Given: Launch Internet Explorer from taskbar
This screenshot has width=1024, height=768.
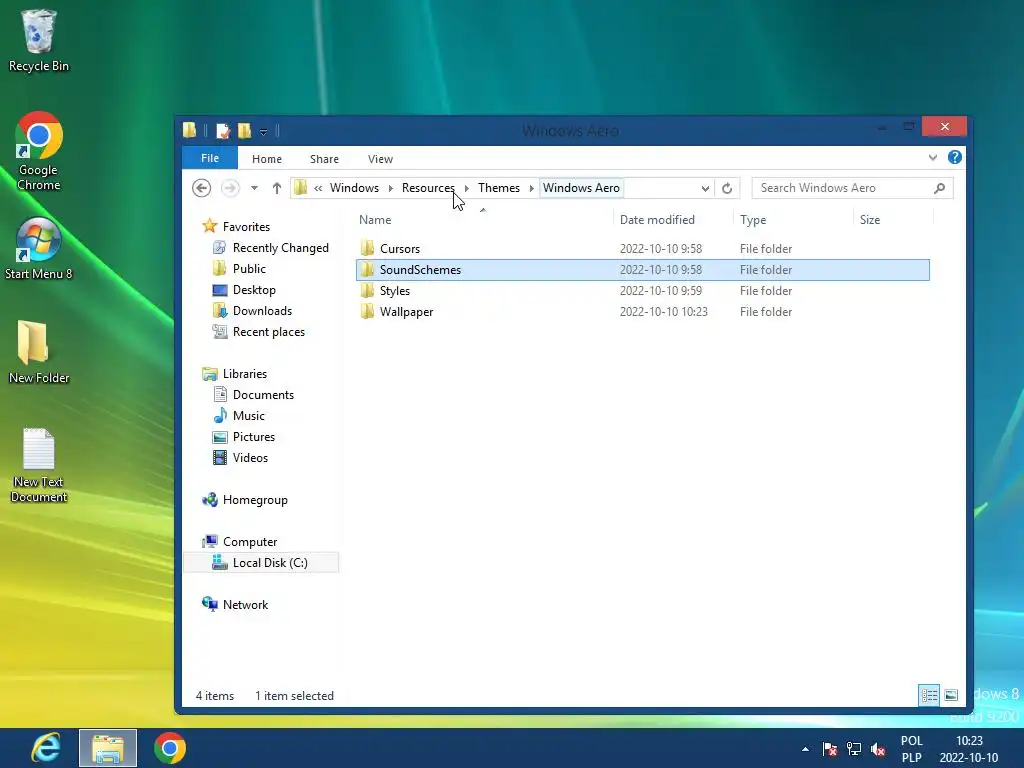Looking at the screenshot, I should (46, 748).
